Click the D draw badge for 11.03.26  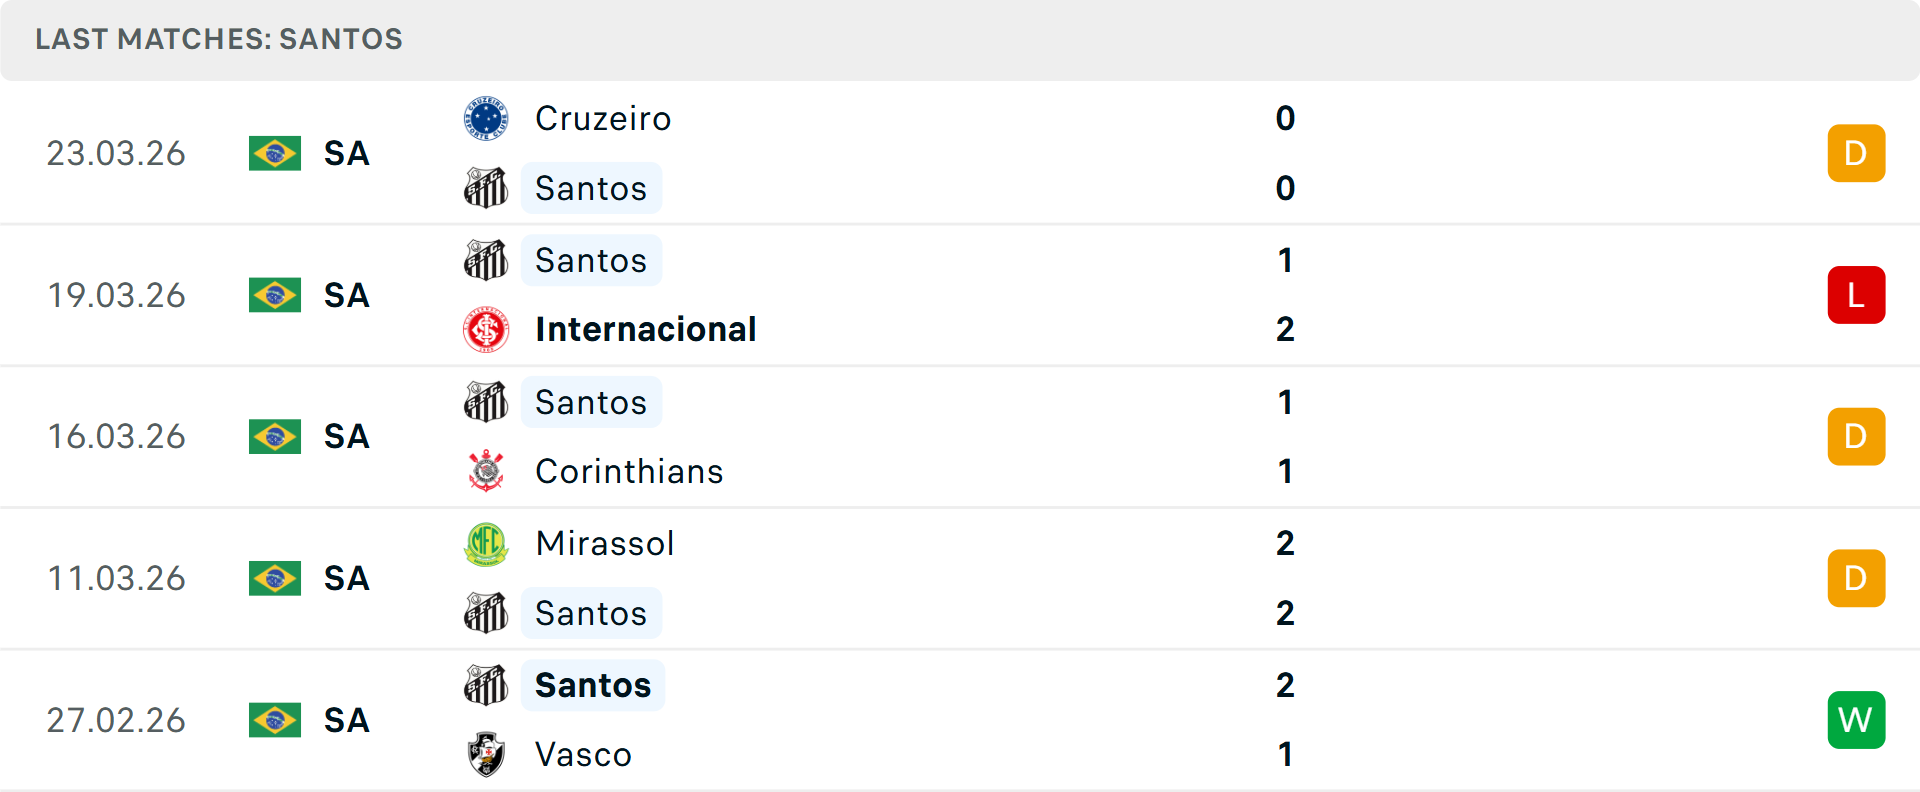click(1856, 578)
